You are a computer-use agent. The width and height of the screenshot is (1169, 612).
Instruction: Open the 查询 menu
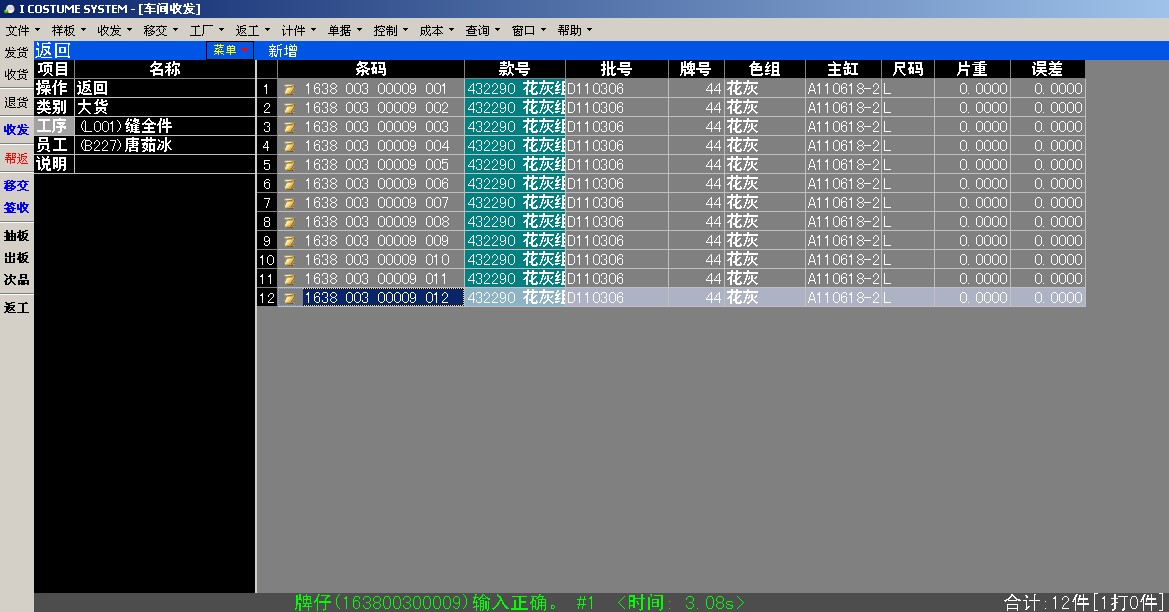tap(482, 31)
